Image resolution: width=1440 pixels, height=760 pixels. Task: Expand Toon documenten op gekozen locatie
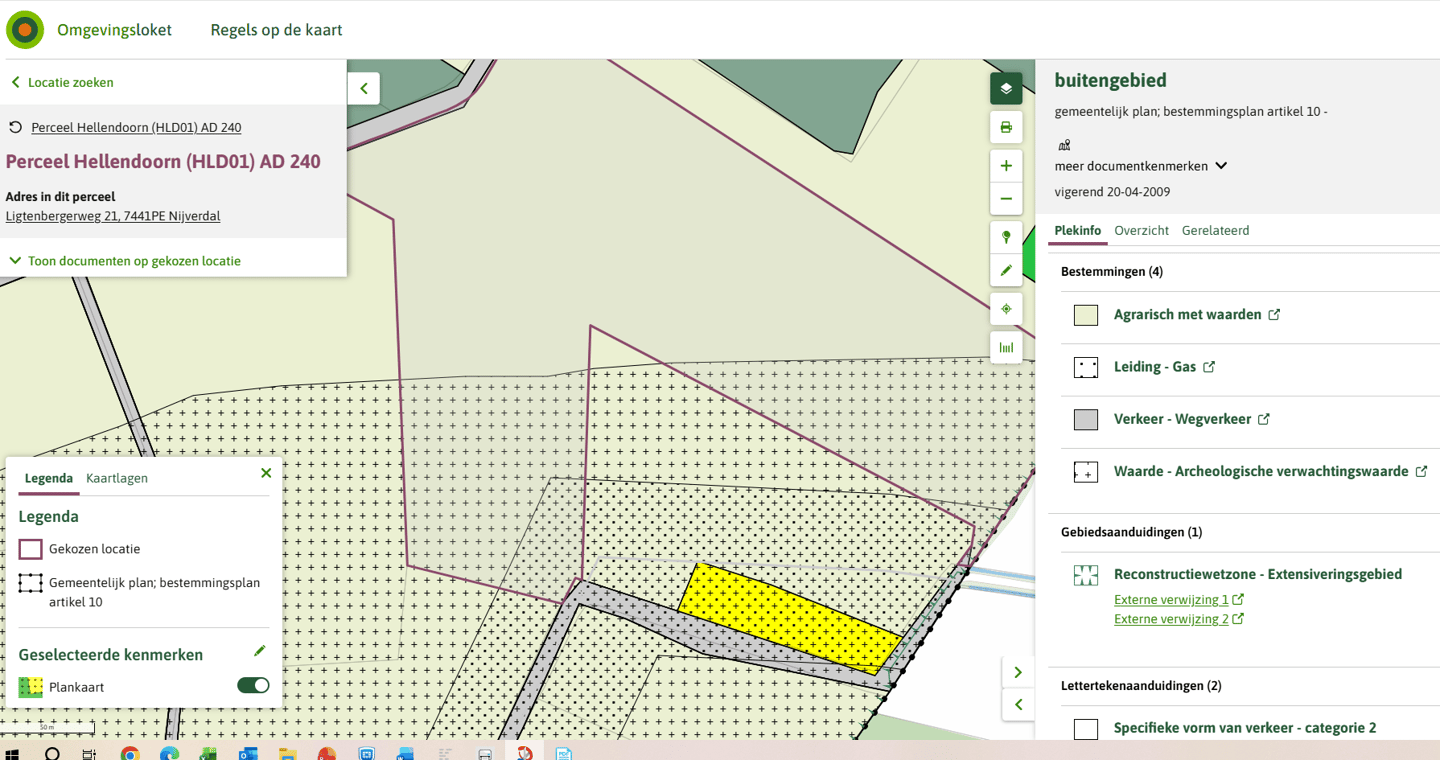pyautogui.click(x=125, y=261)
